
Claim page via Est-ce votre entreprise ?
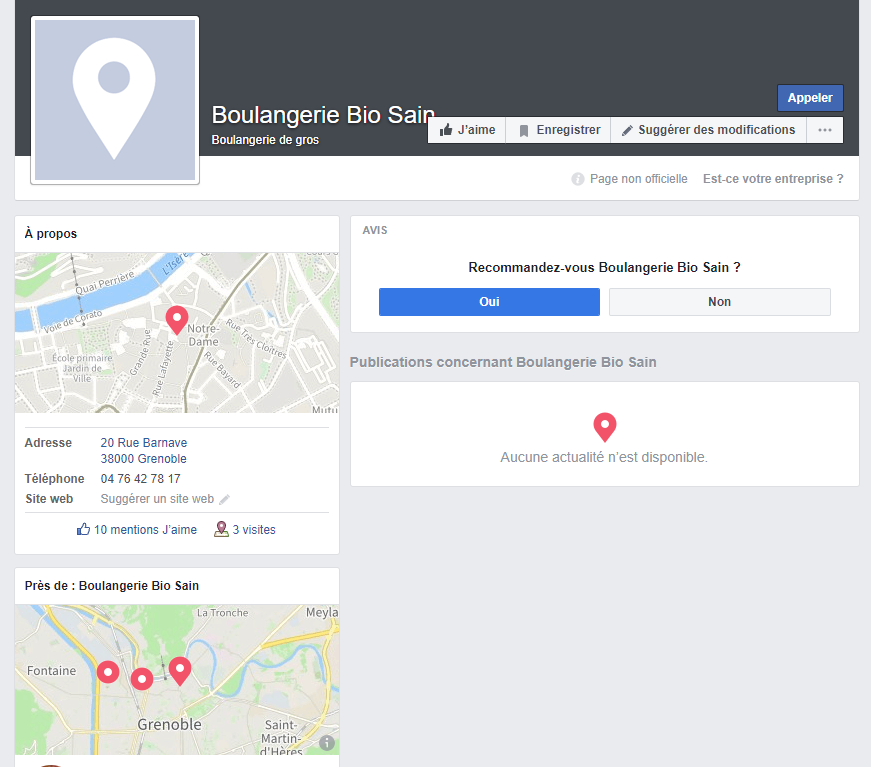click(x=773, y=179)
